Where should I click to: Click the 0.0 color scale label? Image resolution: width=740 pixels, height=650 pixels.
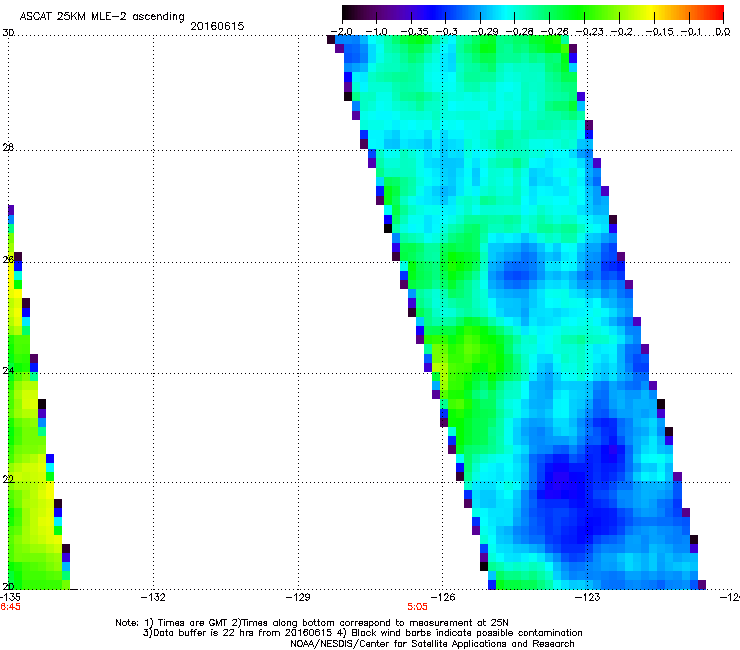723,32
